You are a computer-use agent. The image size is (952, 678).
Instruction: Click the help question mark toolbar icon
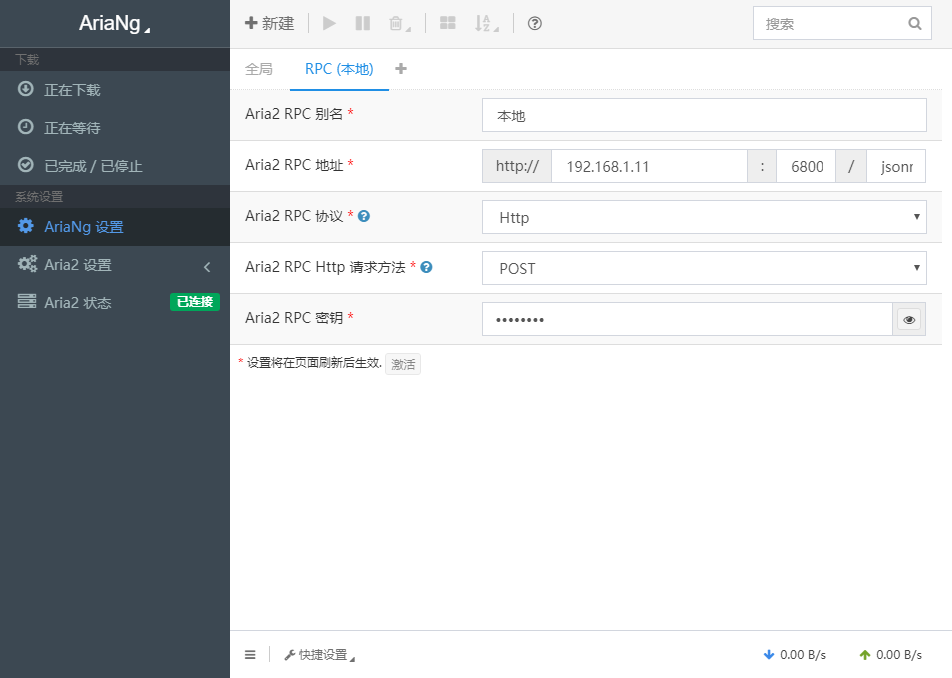pos(534,24)
